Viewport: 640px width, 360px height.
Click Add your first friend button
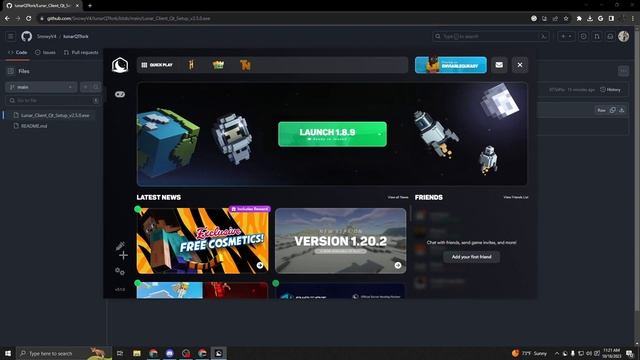pyautogui.click(x=471, y=257)
